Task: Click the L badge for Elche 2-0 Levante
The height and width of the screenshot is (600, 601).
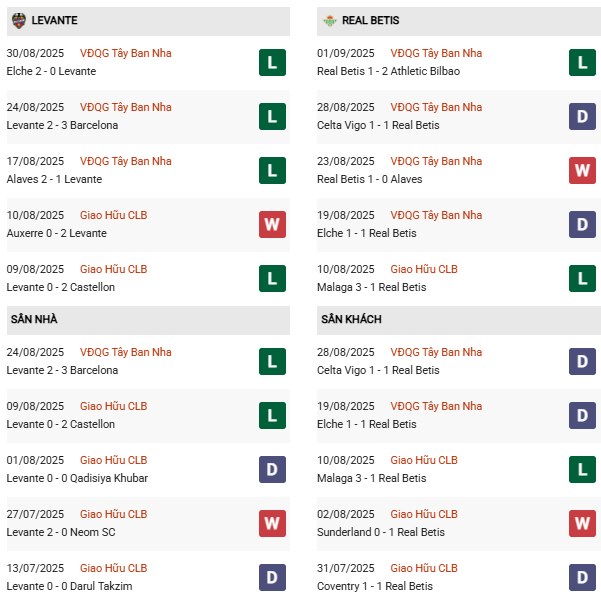Action: [272, 62]
